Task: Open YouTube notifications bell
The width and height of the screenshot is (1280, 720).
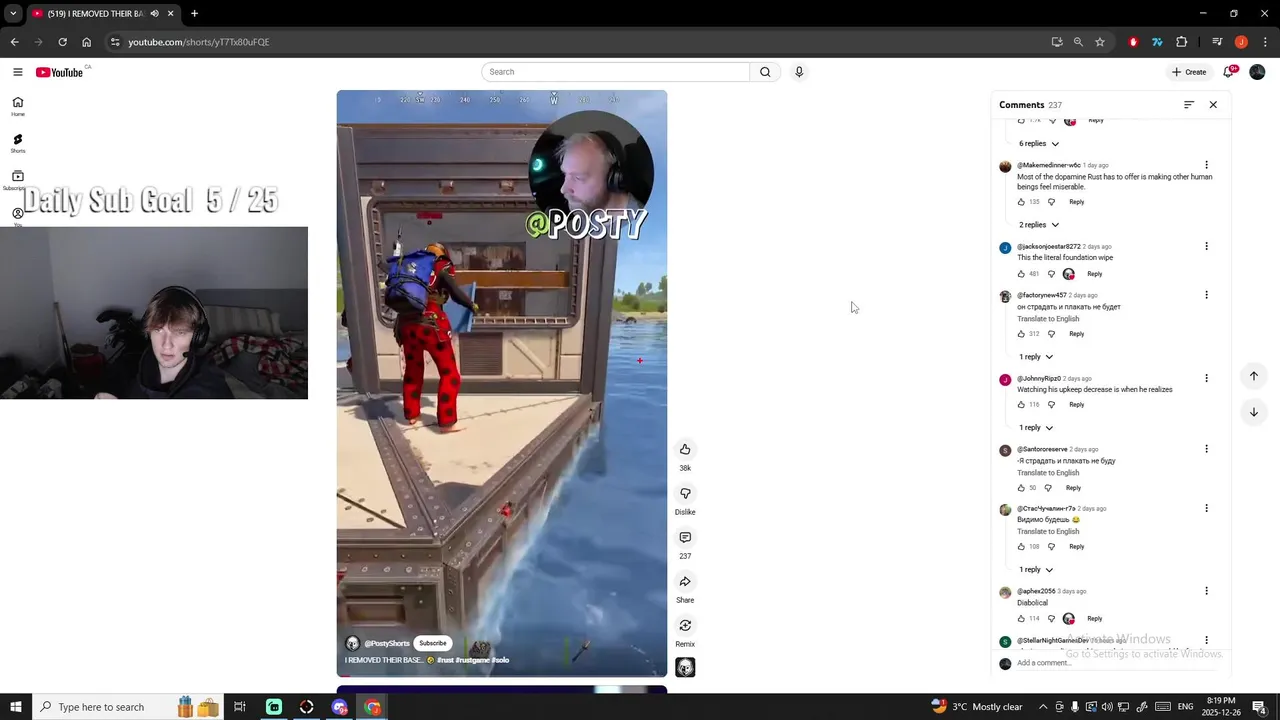Action: pyautogui.click(x=1229, y=72)
